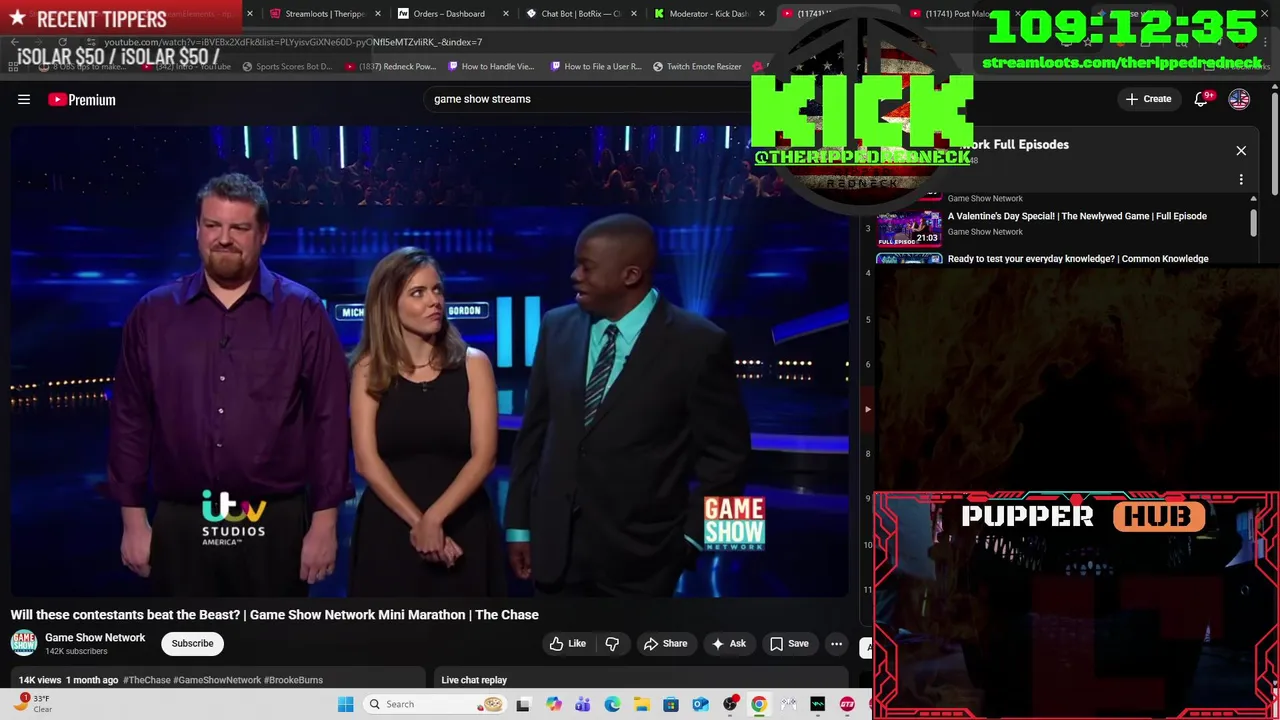The height and width of the screenshot is (720, 1280).
Task: Click Live chat replay header
Action: 474,680
